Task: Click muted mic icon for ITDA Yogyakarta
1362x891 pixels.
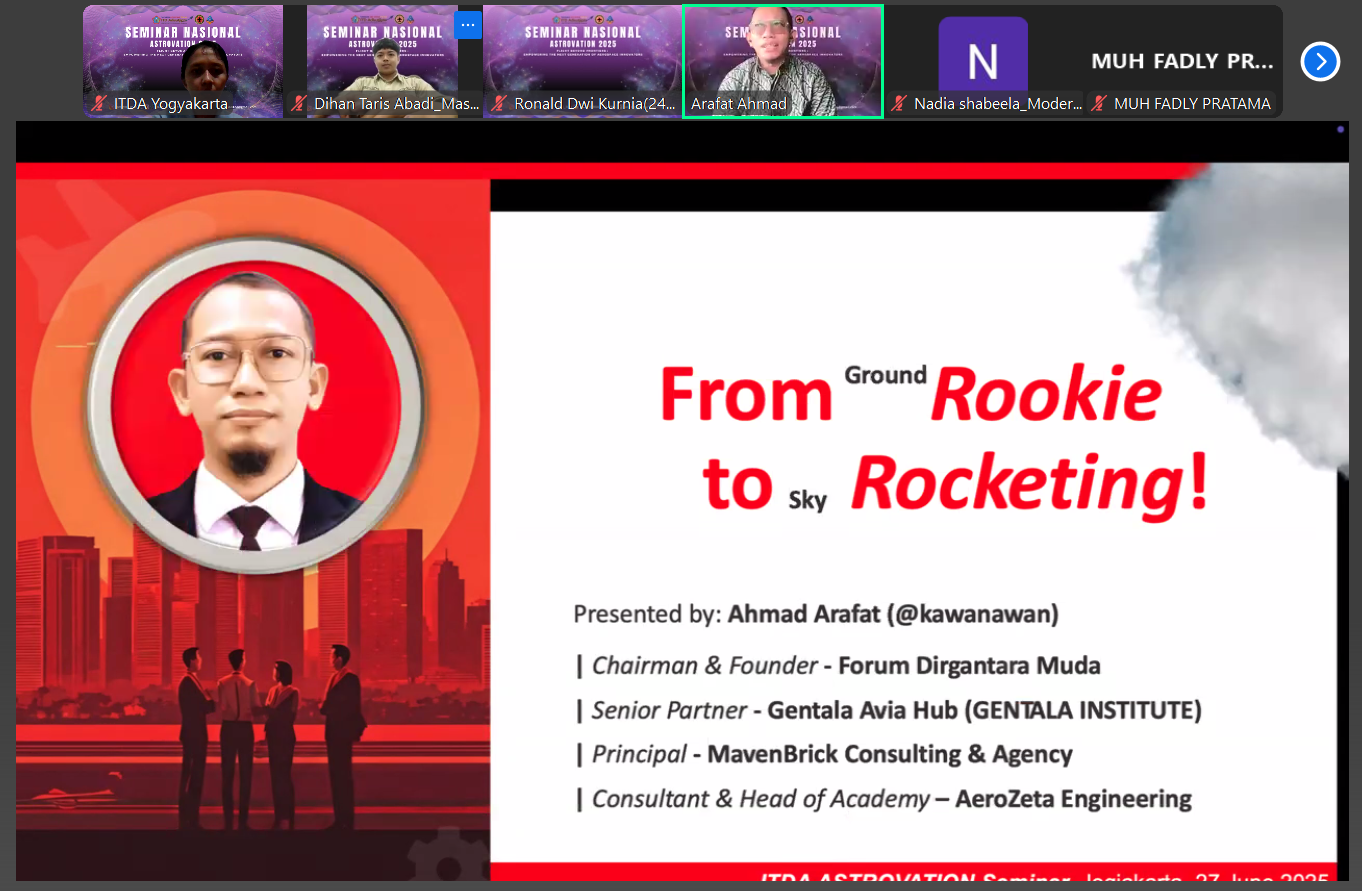Action: [x=100, y=103]
